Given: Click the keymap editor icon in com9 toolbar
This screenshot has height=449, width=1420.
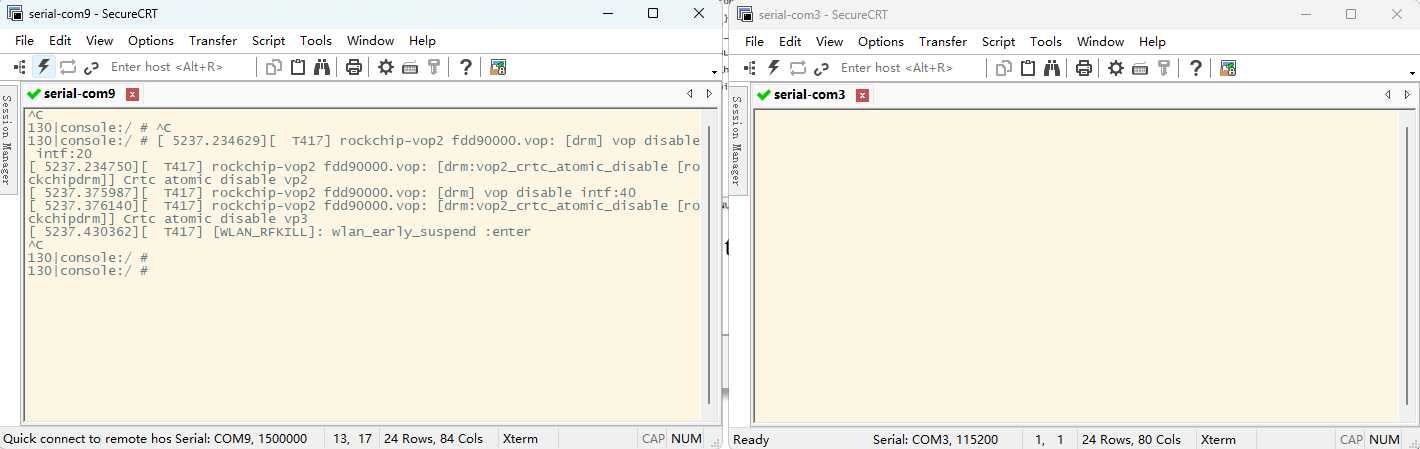Looking at the screenshot, I should [x=410, y=67].
